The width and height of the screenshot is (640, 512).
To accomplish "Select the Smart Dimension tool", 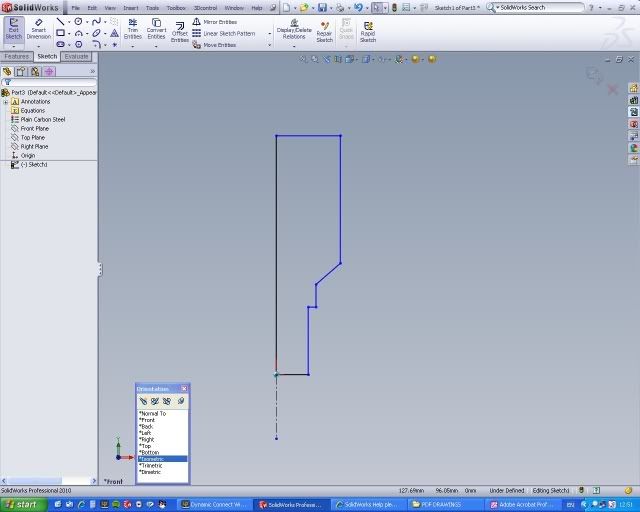I will click(x=38, y=28).
